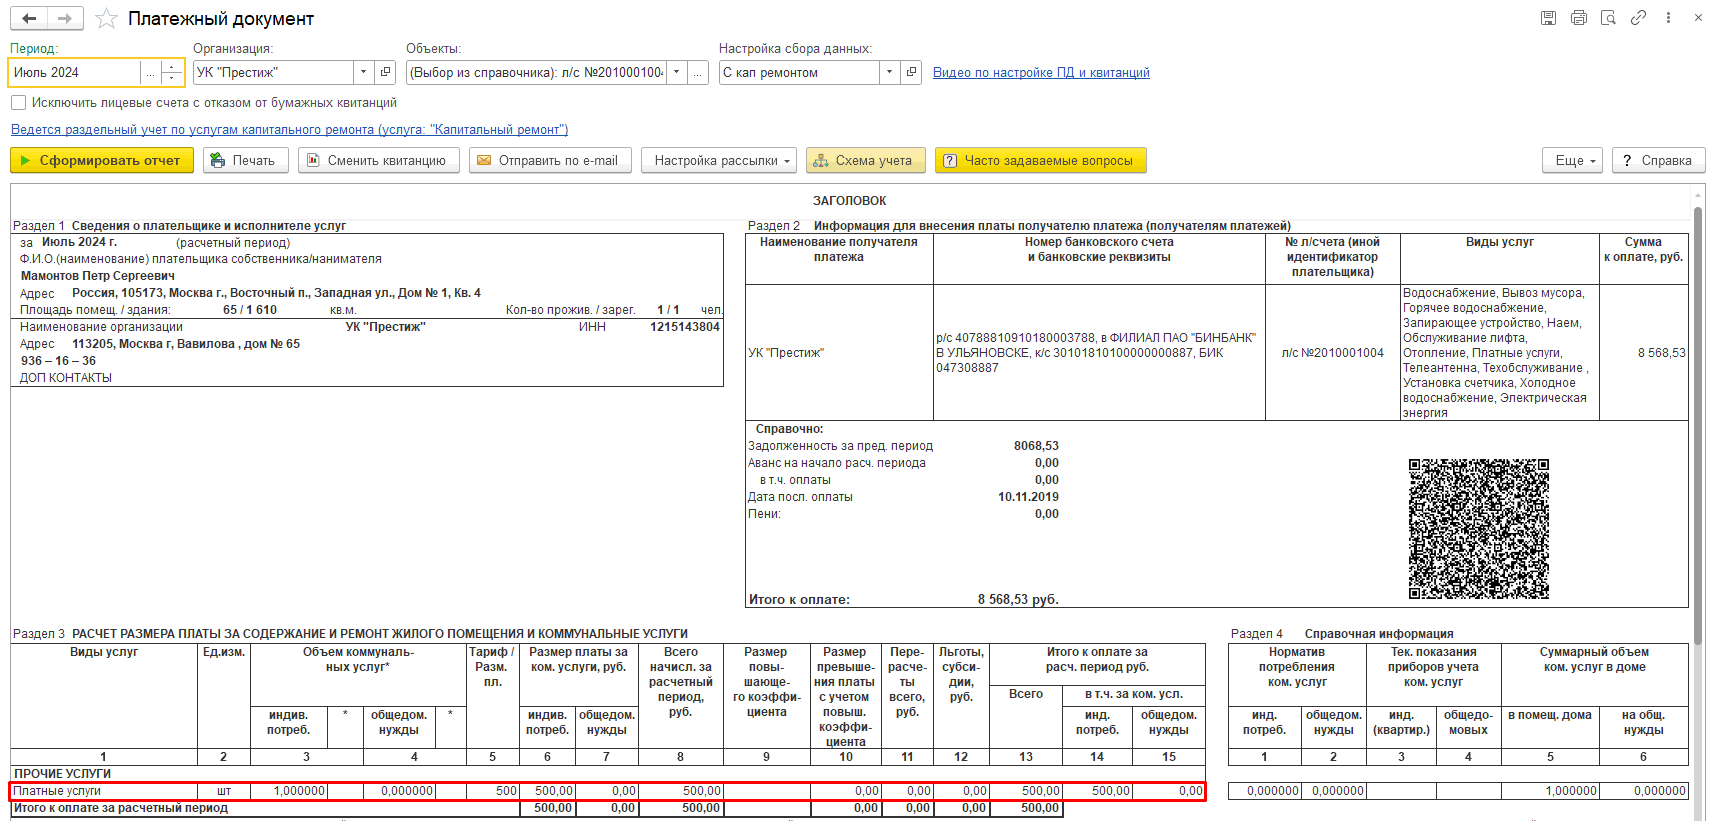The width and height of the screenshot is (1724, 821).
Task: Click the QR code image in the receipt
Action: (1479, 529)
